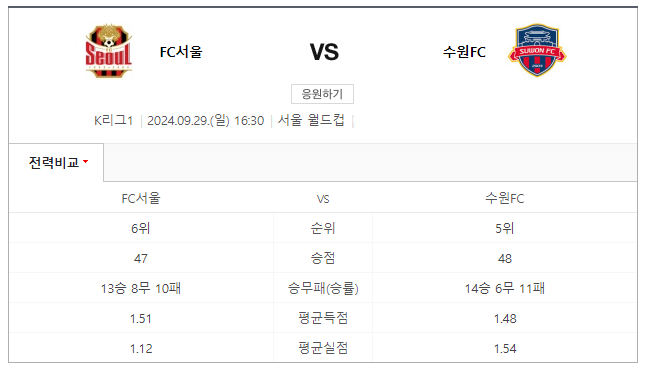The height and width of the screenshot is (368, 646).
Task: Click FC Seoul's record 13승 8무 10패
Action: tap(141, 288)
